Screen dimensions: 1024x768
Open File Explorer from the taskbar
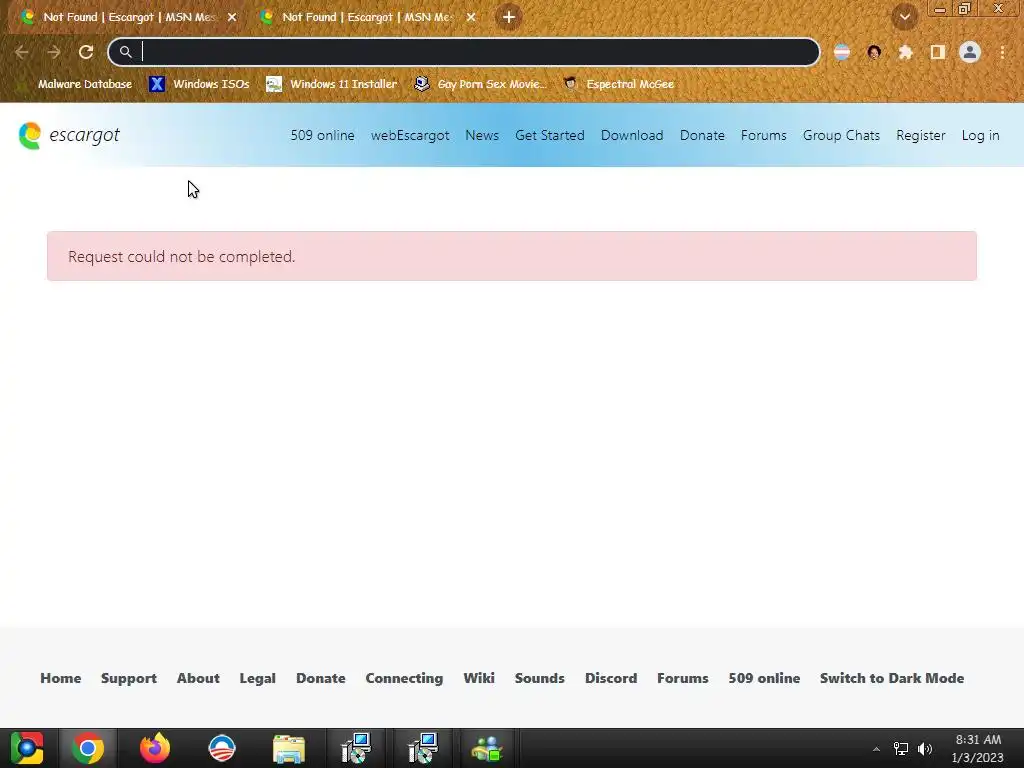tap(289, 748)
